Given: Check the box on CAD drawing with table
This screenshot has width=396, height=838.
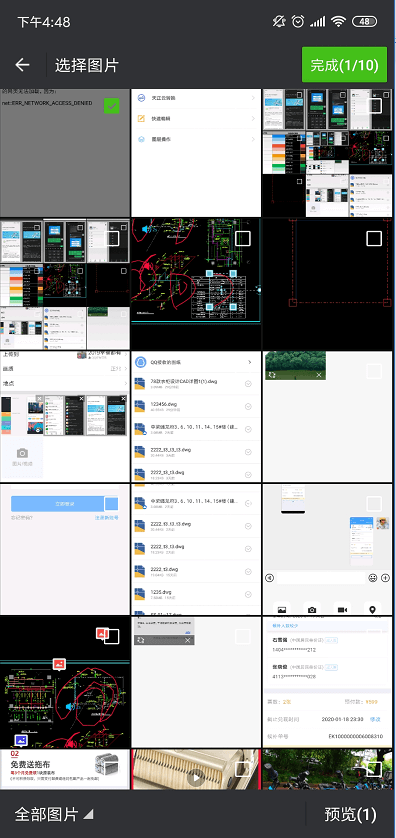Looking at the screenshot, I should [243, 238].
